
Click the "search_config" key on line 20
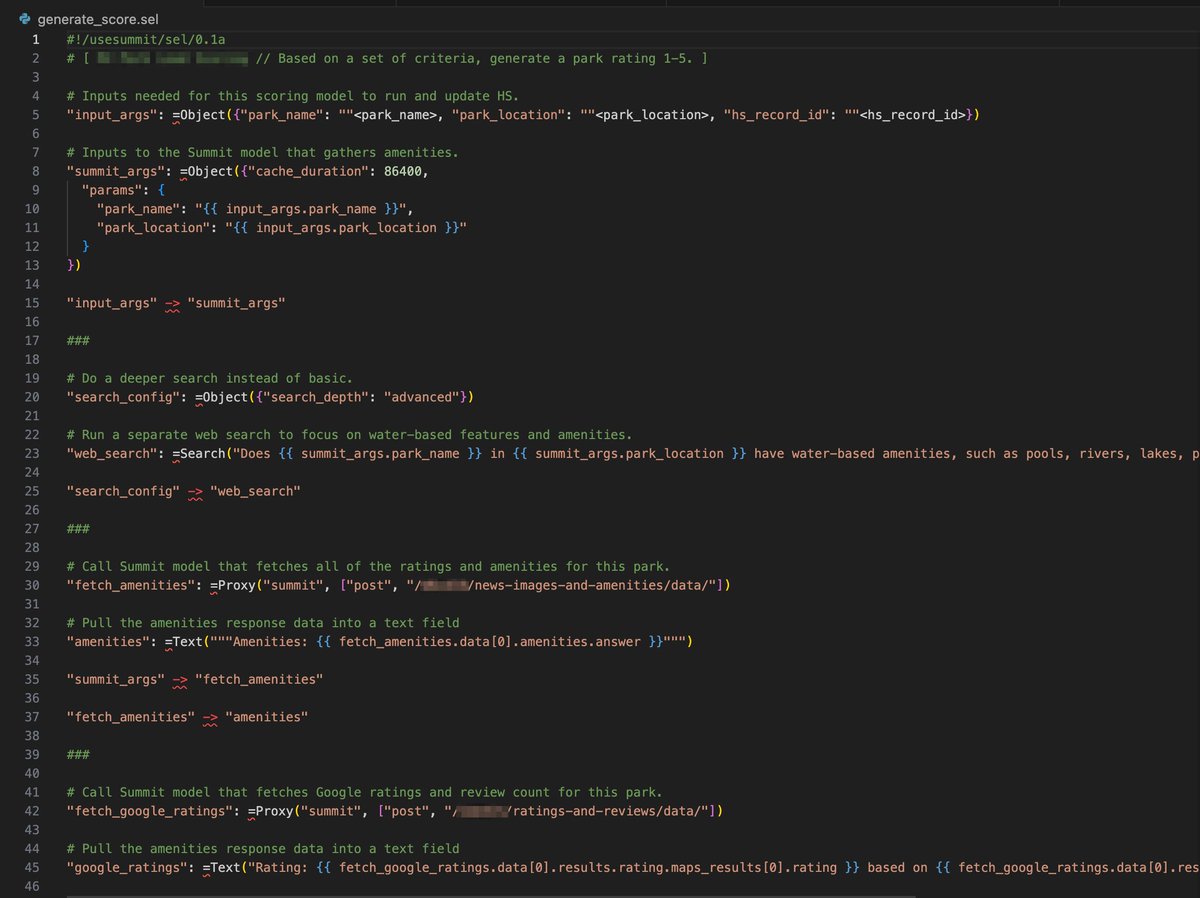coord(123,397)
